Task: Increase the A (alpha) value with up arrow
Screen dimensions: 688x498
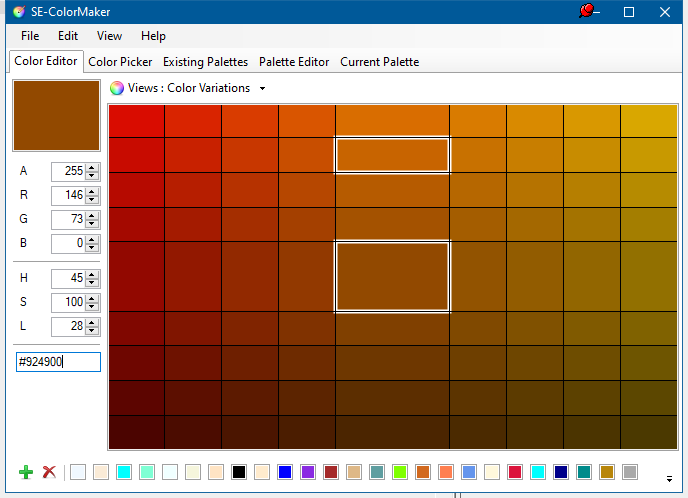Action: 92,168
